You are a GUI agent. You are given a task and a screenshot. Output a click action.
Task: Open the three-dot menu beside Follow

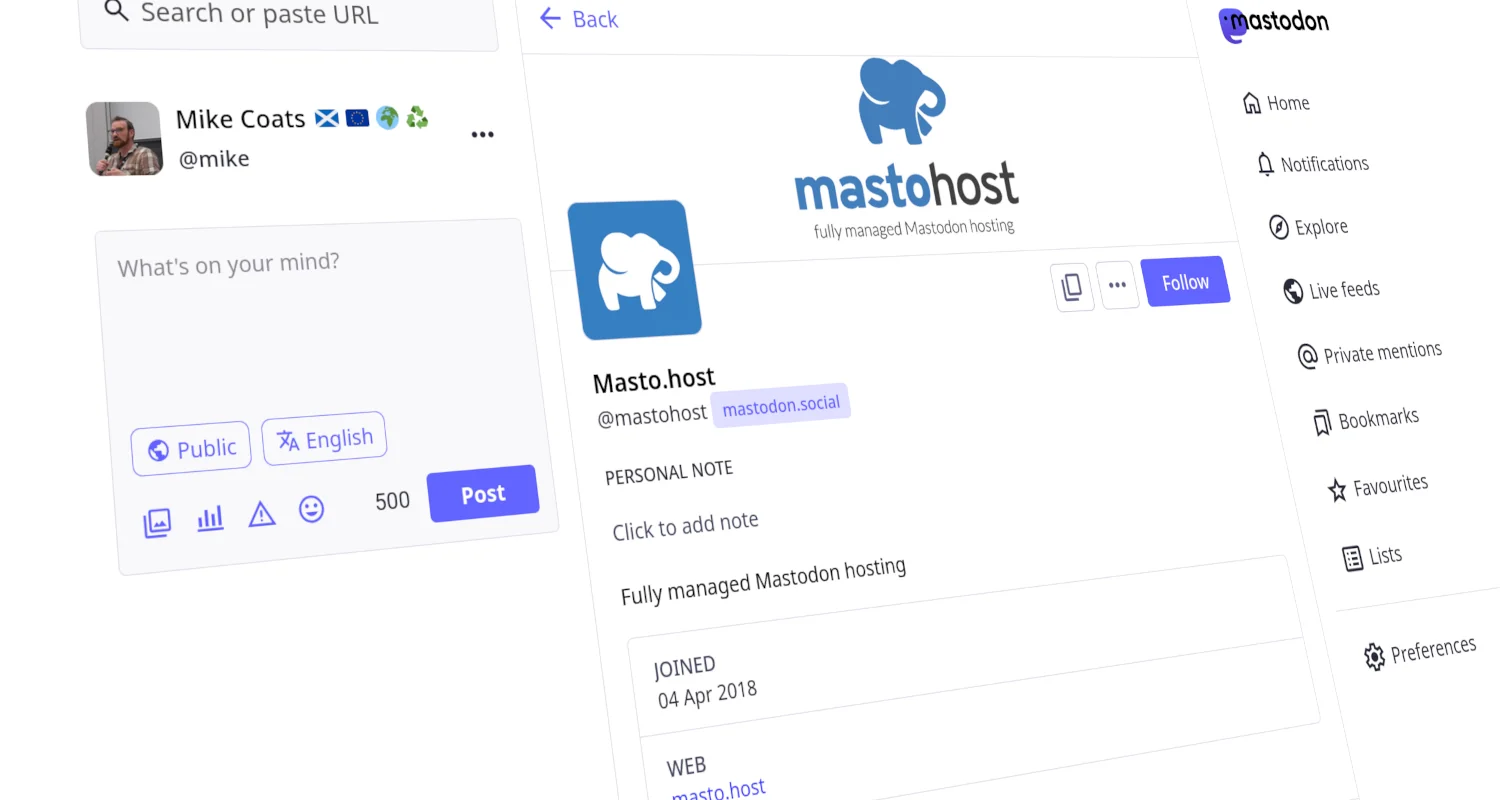click(1118, 285)
